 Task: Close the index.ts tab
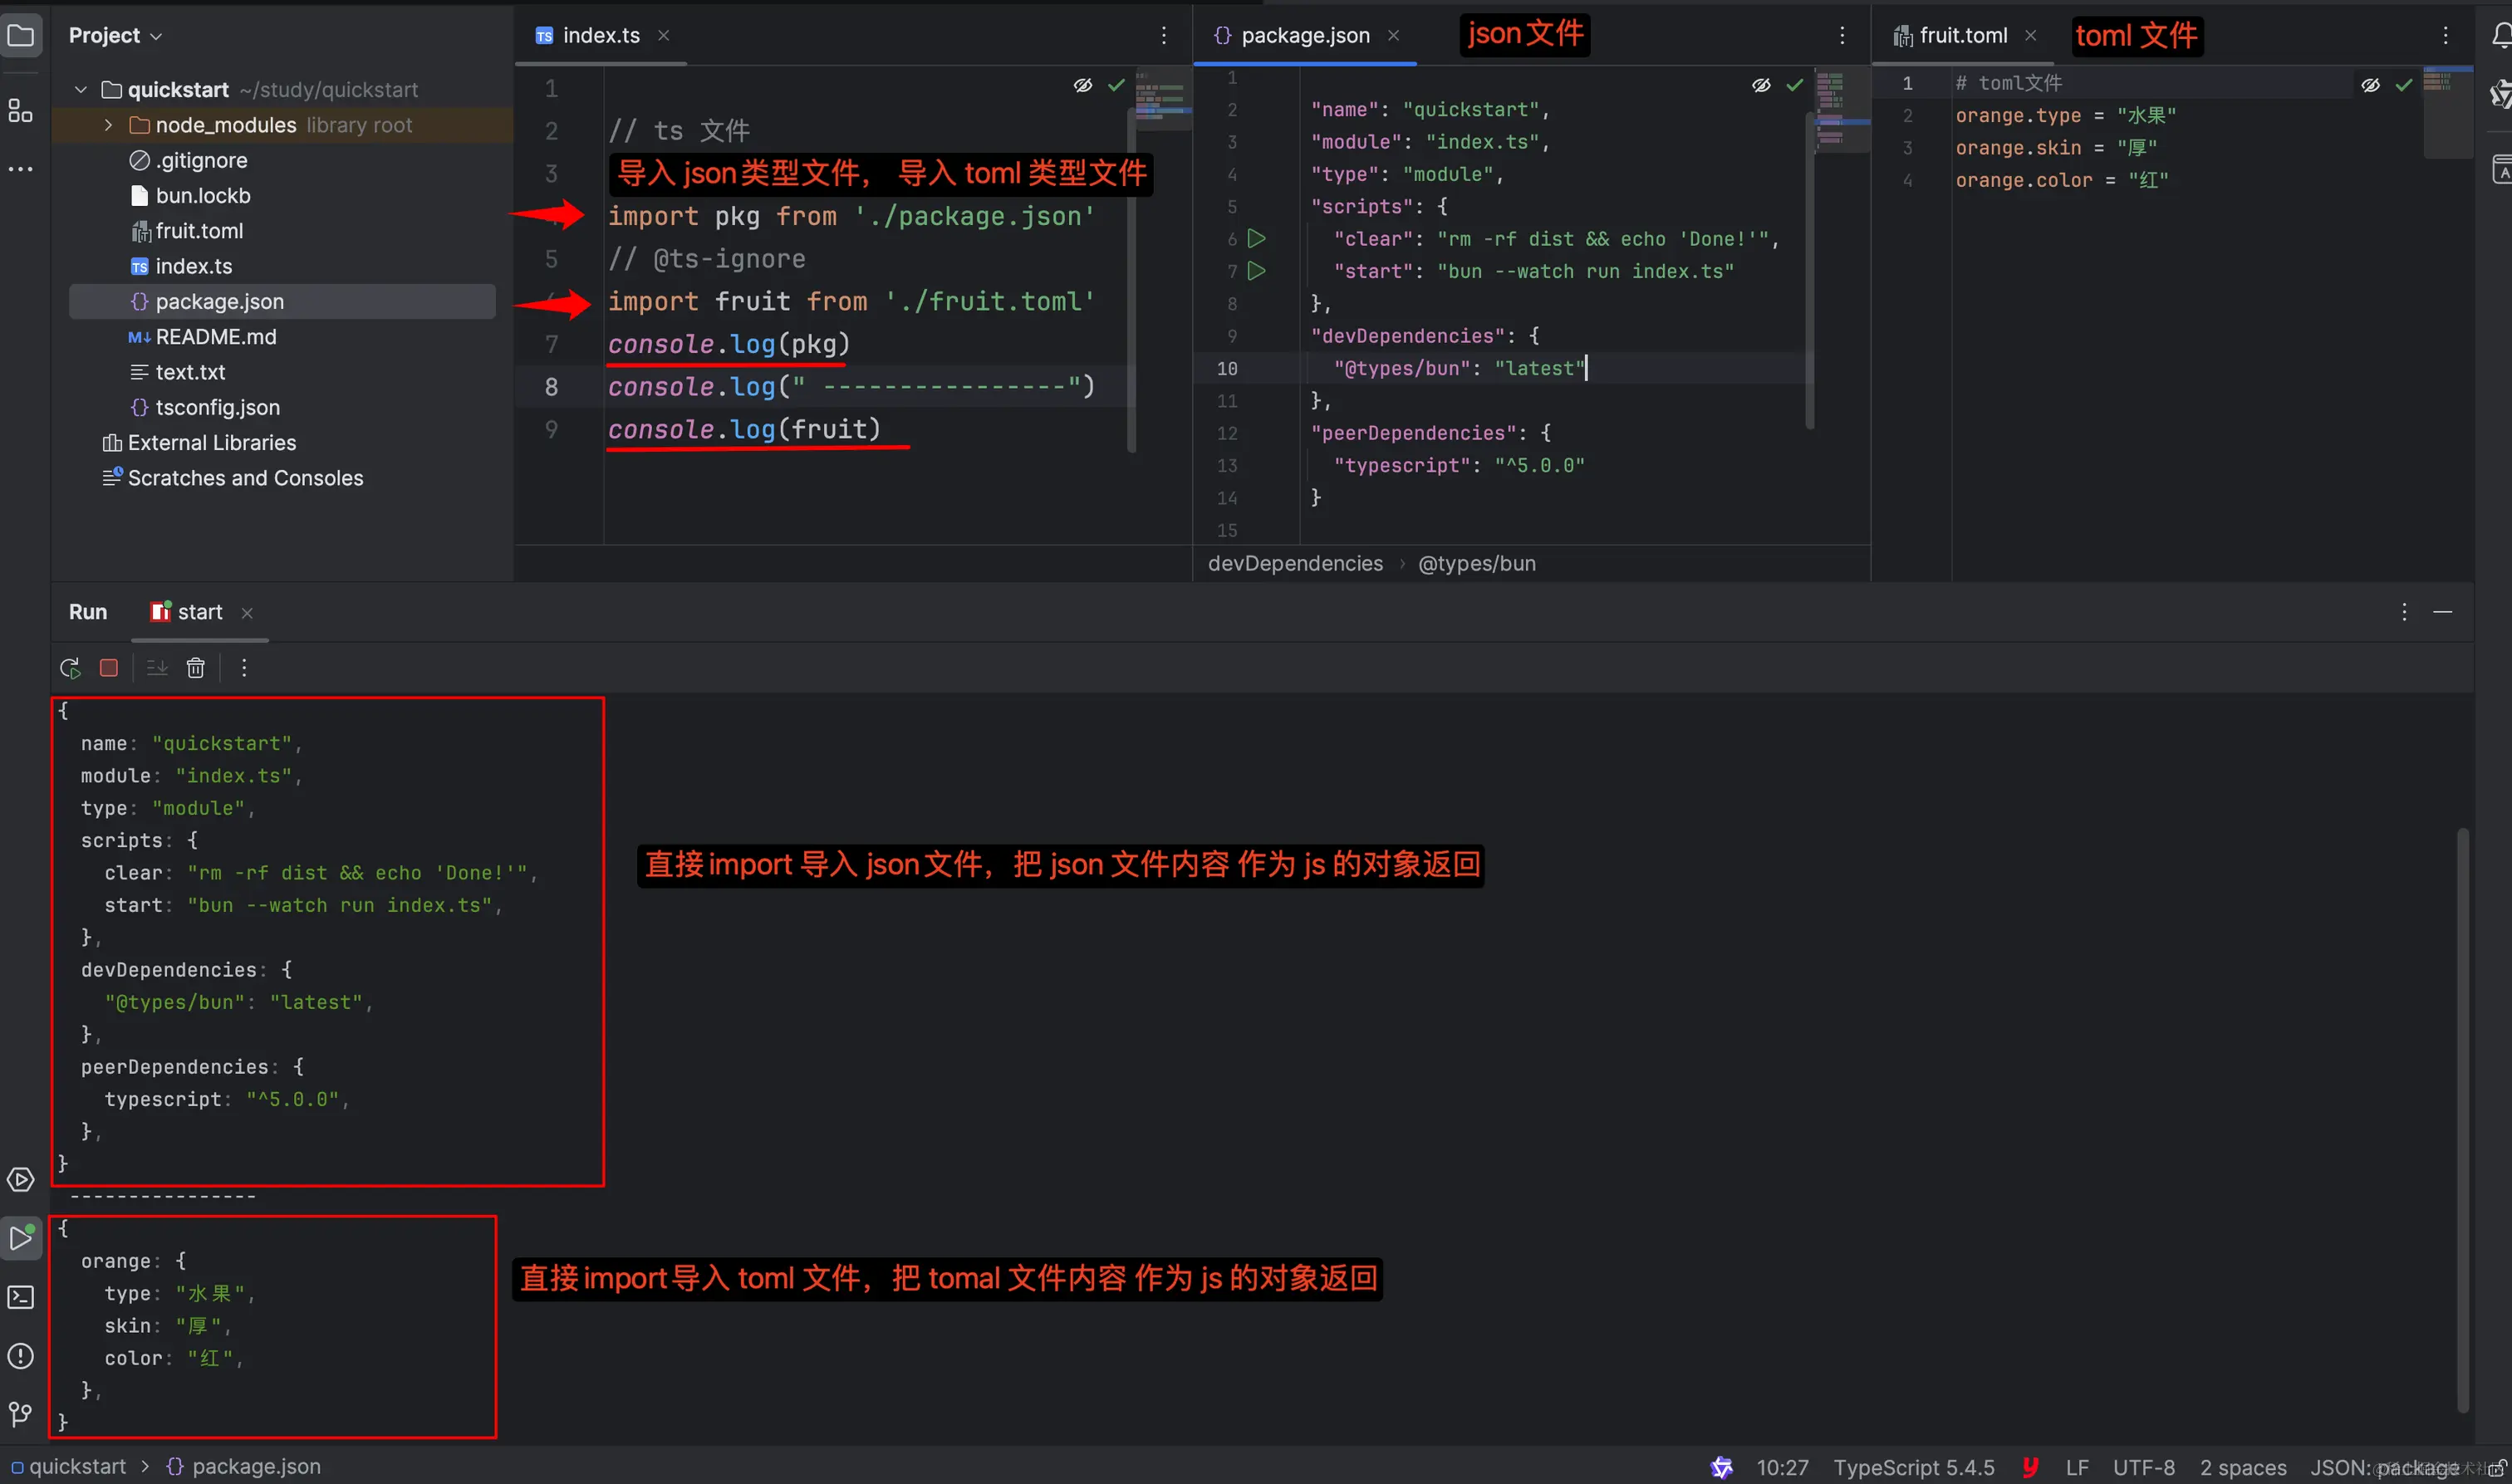click(663, 36)
